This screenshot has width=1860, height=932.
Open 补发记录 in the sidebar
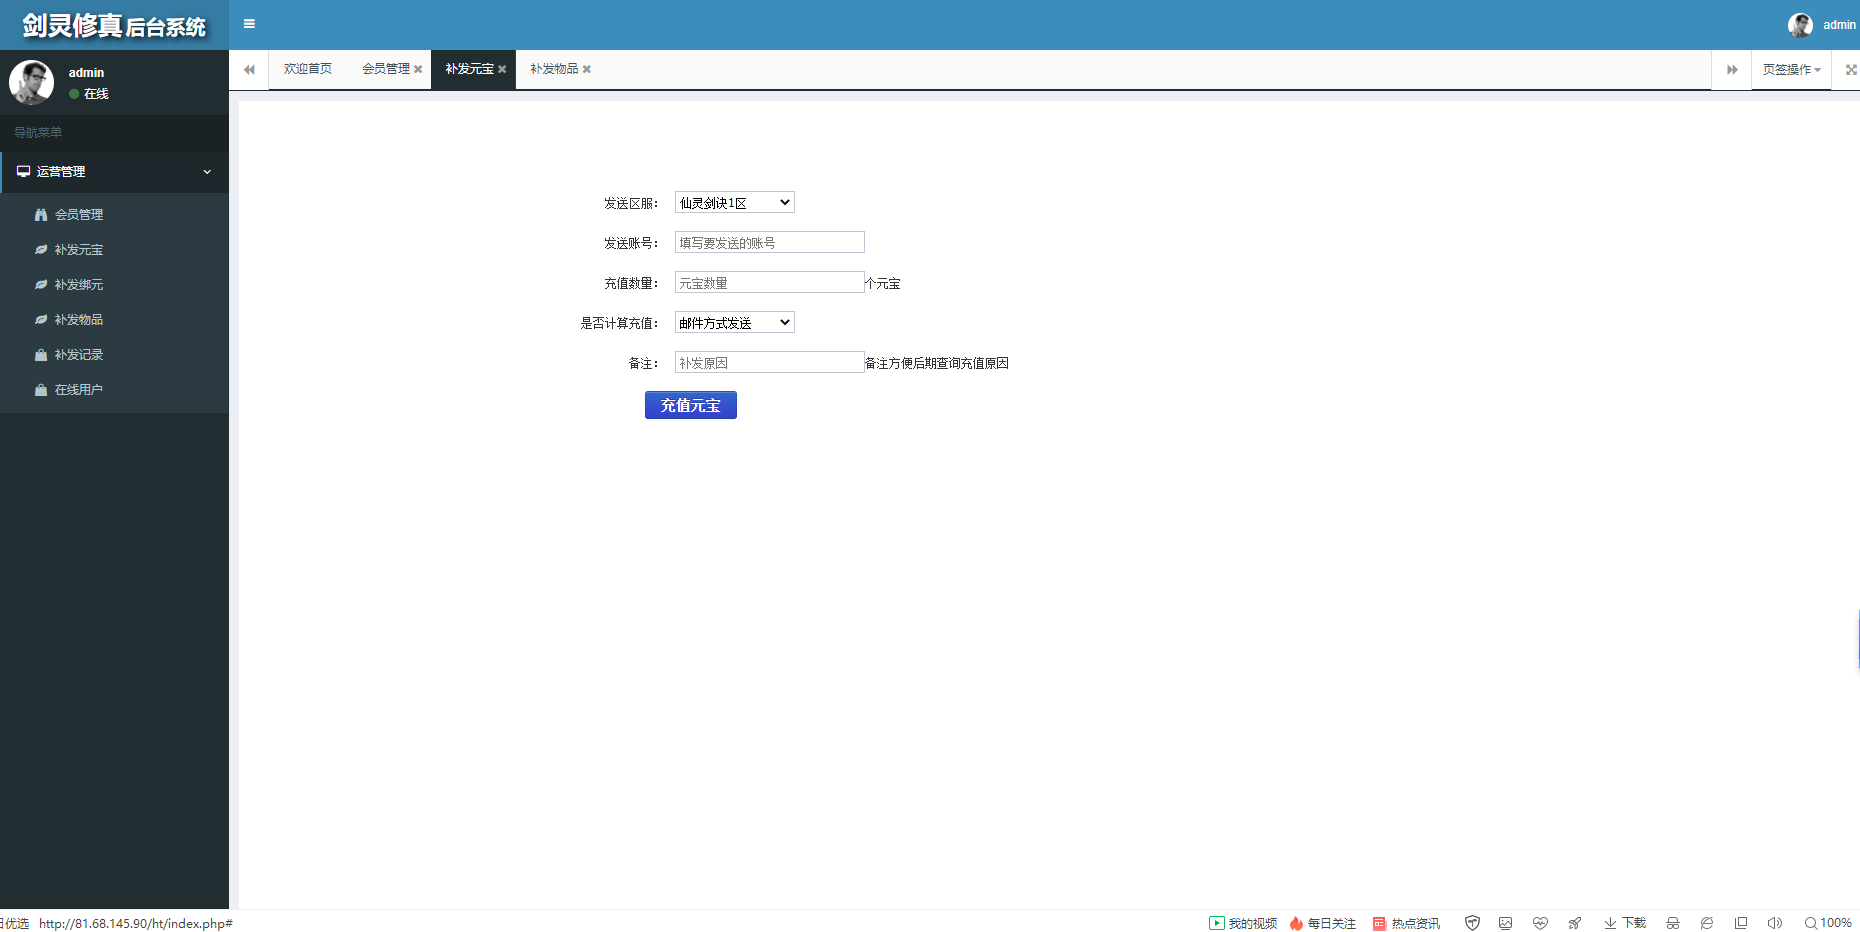coord(78,355)
